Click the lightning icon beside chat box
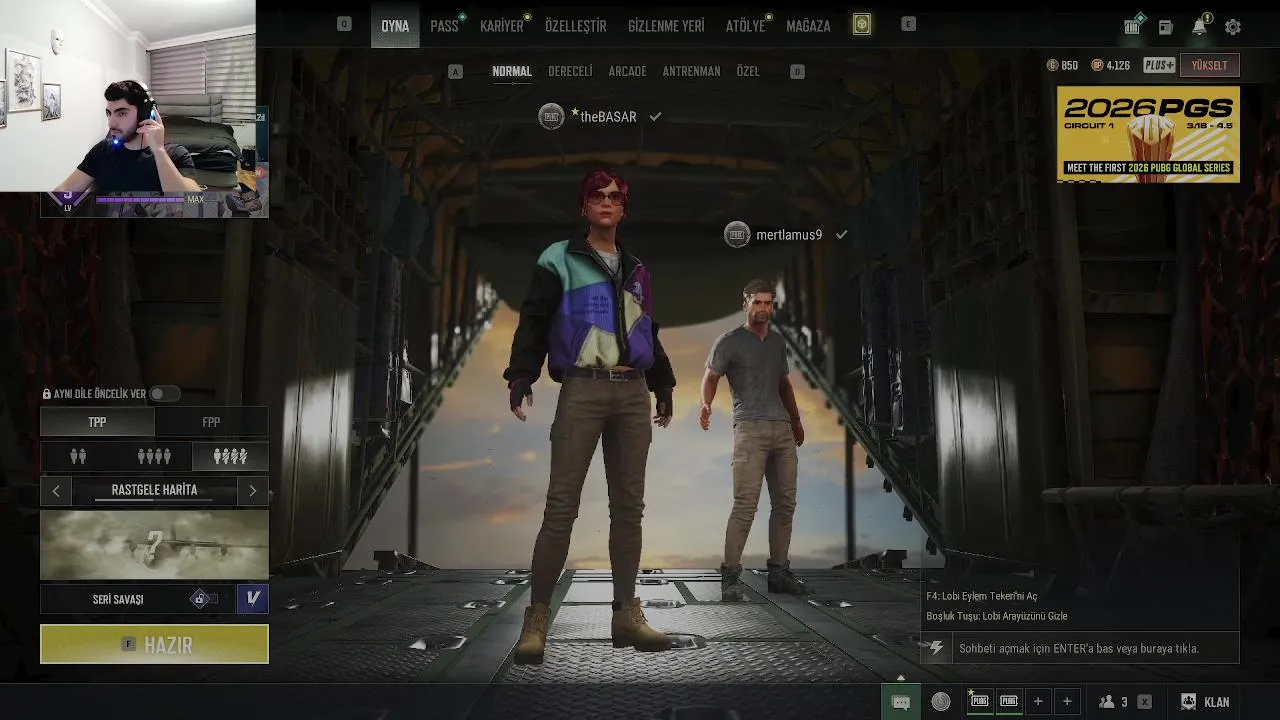 [x=936, y=648]
